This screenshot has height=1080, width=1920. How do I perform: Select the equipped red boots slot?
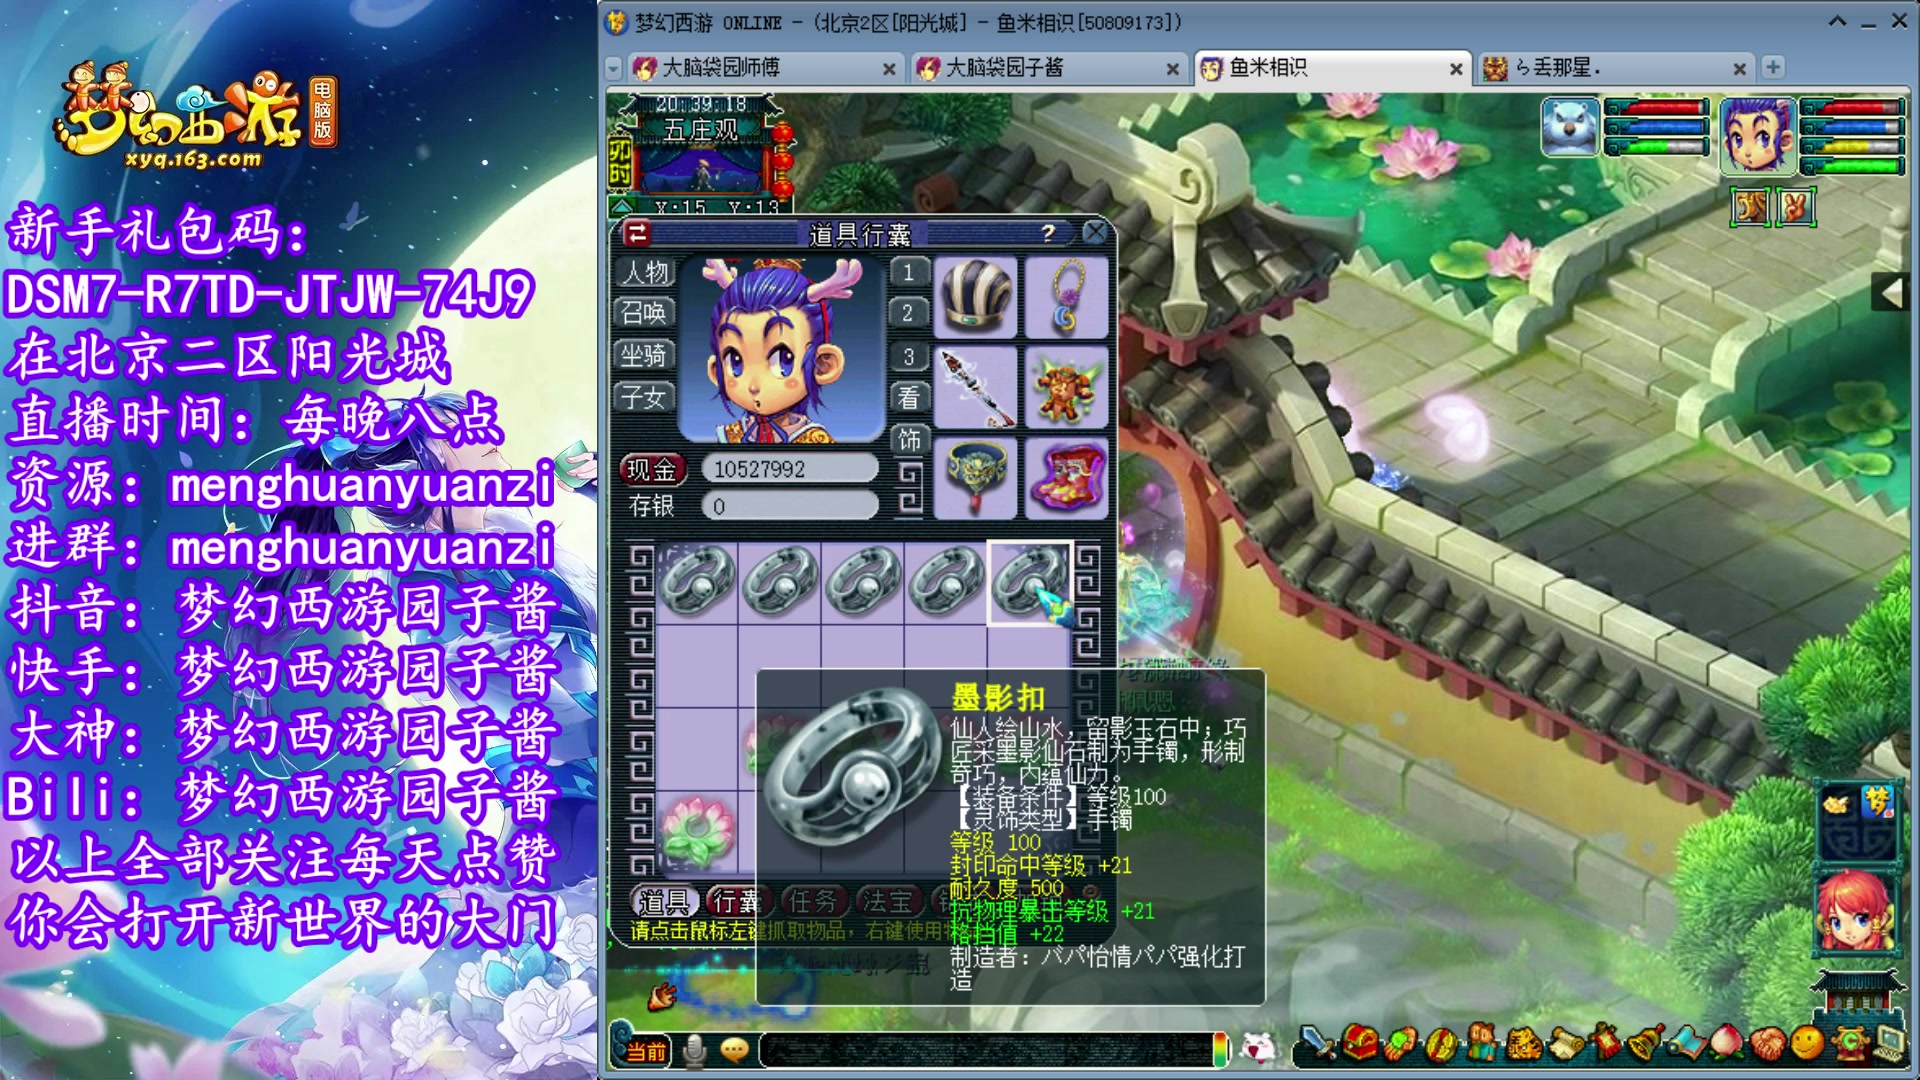pos(1066,478)
